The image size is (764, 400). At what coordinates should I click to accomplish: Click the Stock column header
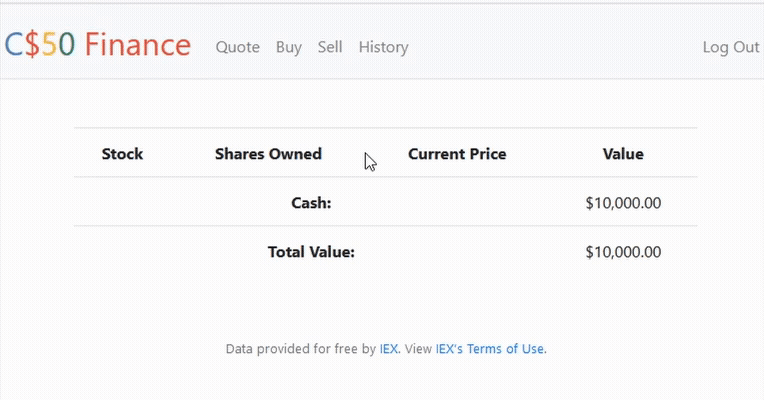(x=122, y=154)
